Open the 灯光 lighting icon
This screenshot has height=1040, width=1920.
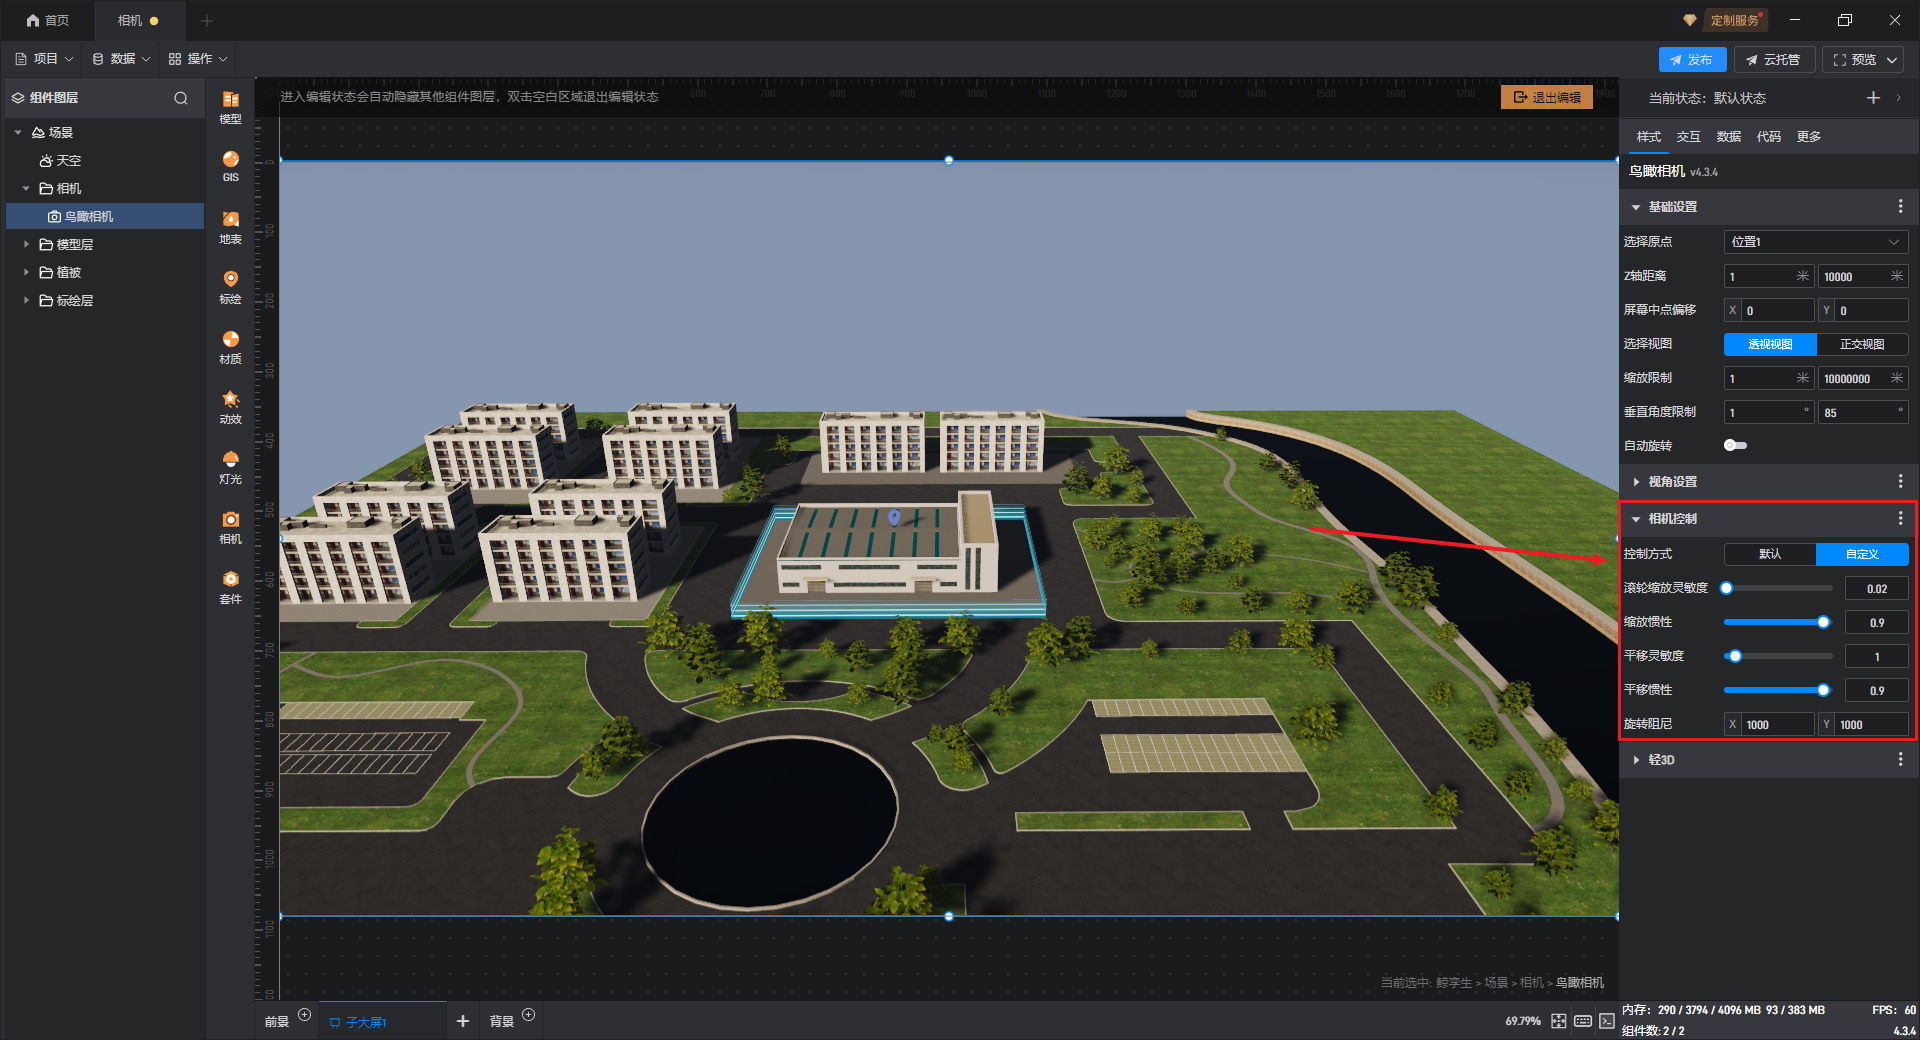click(x=230, y=466)
